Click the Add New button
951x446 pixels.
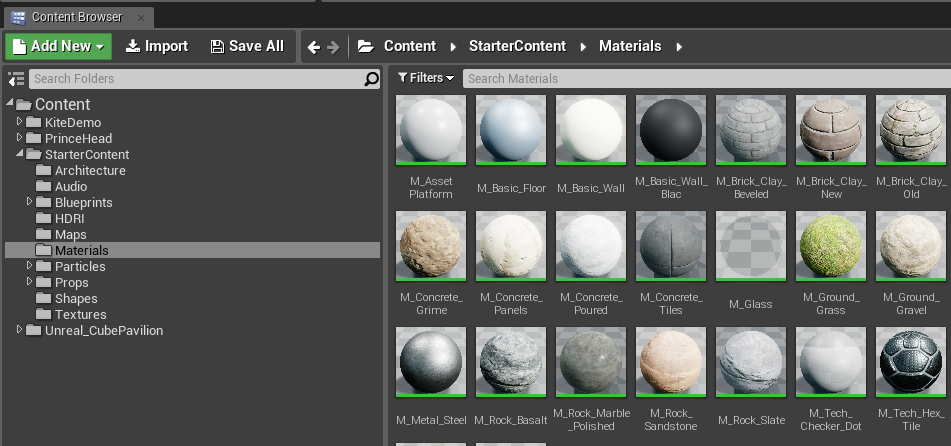(58, 46)
